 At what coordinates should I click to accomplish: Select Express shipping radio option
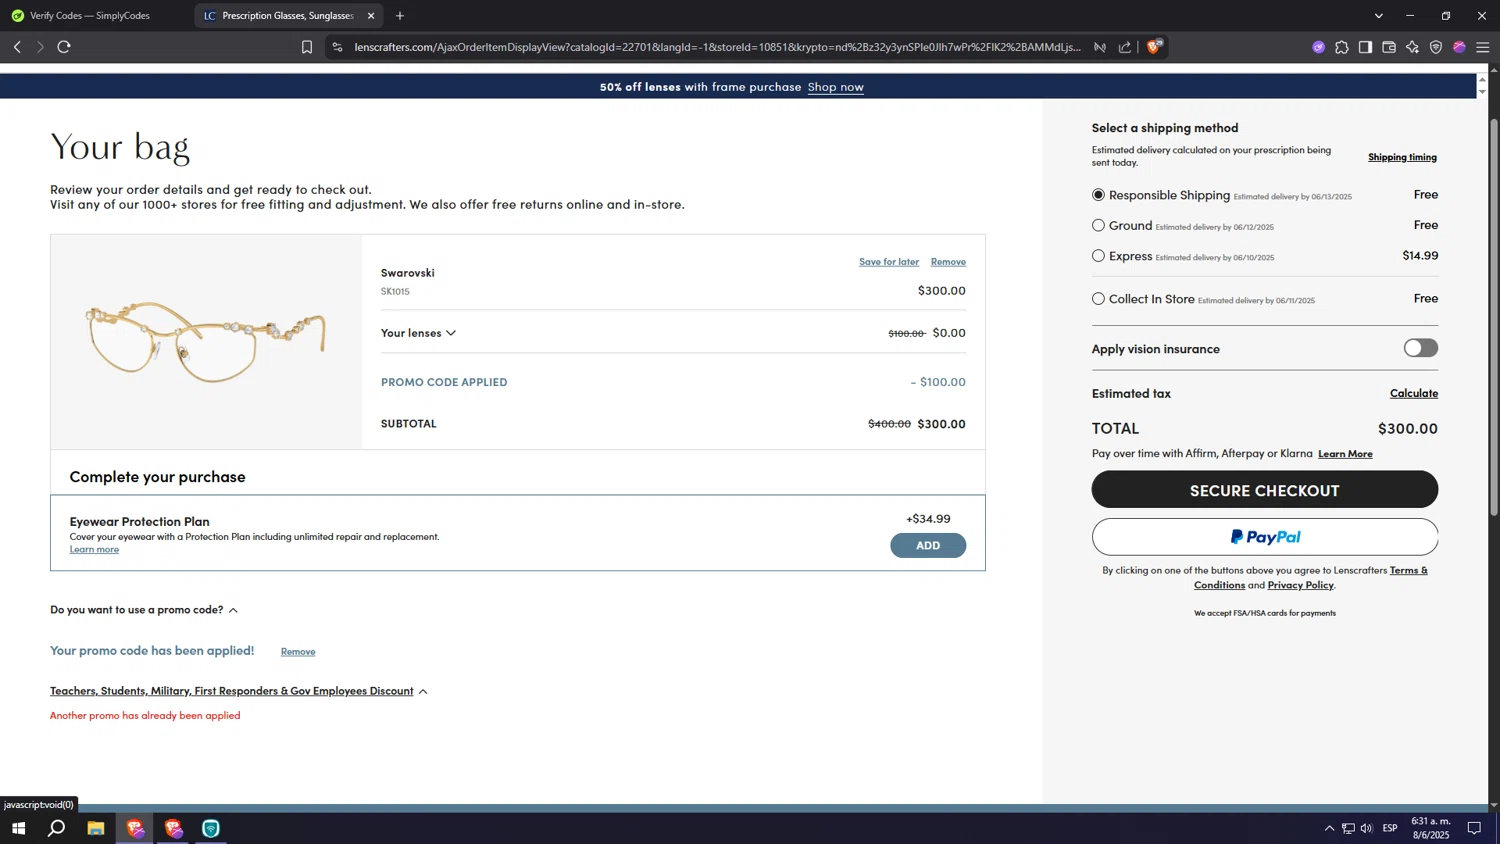pos(1098,256)
